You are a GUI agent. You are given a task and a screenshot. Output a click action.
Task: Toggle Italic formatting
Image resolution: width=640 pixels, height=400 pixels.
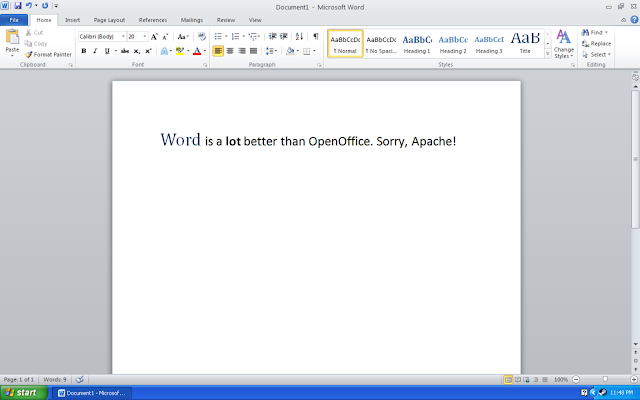tap(95, 51)
